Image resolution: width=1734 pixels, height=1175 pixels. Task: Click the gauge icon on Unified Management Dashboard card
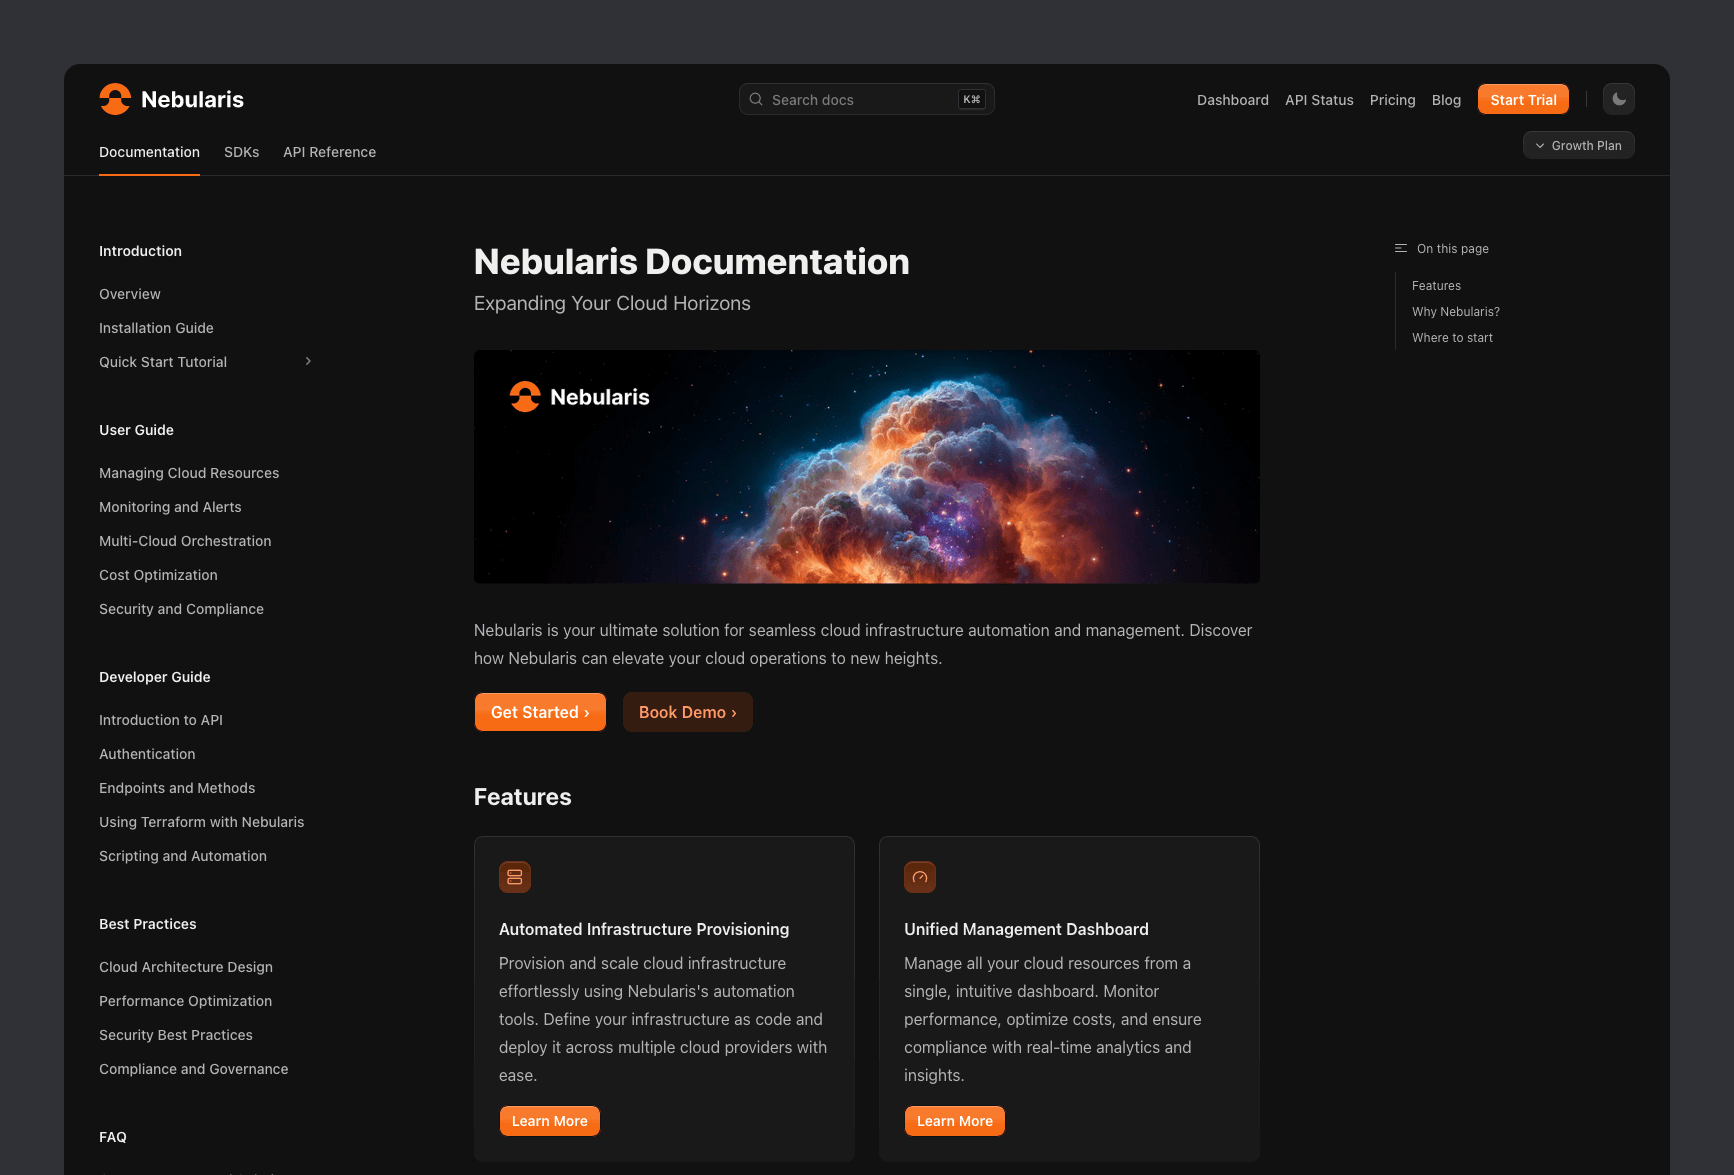click(920, 877)
